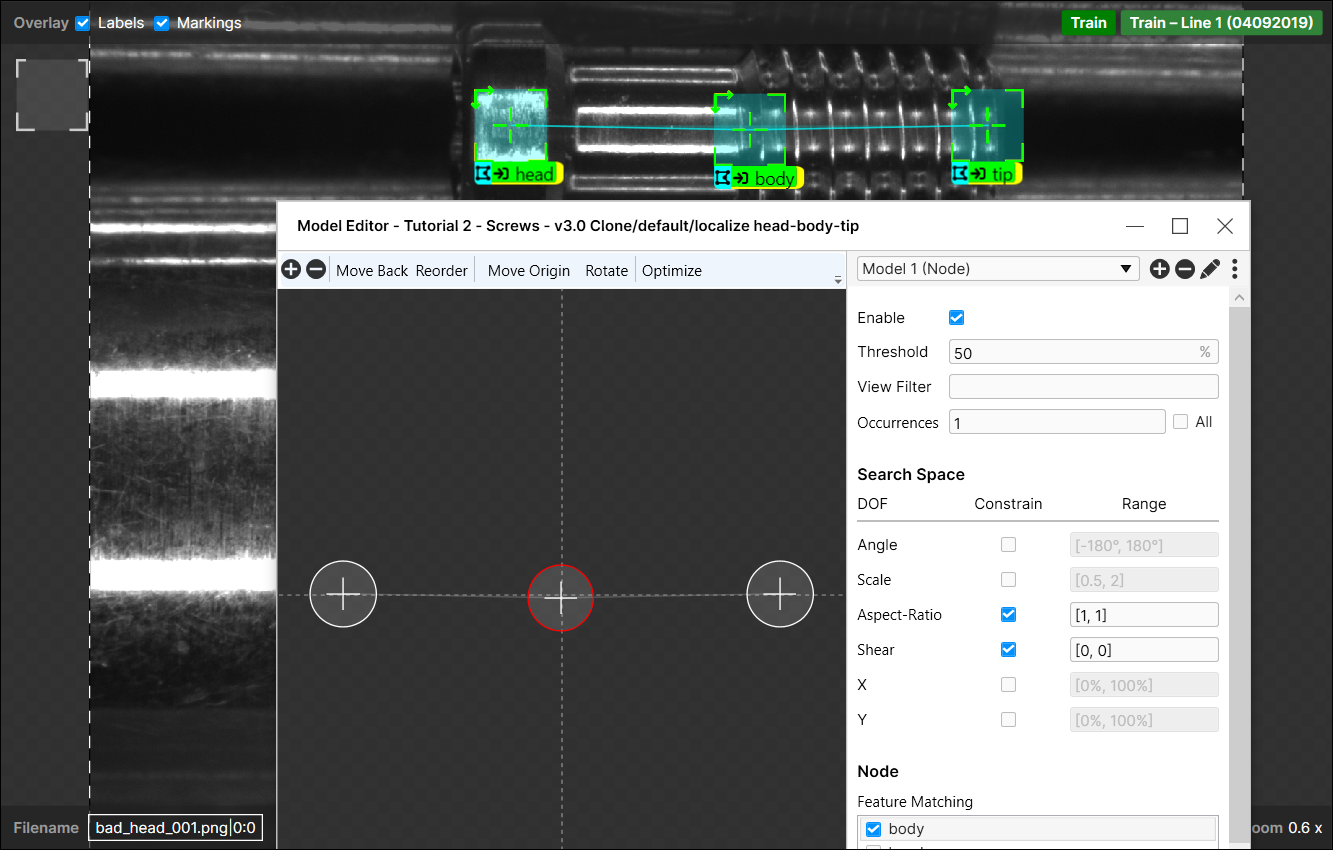
Task: Open the three-dot model options menu
Action: (1235, 269)
